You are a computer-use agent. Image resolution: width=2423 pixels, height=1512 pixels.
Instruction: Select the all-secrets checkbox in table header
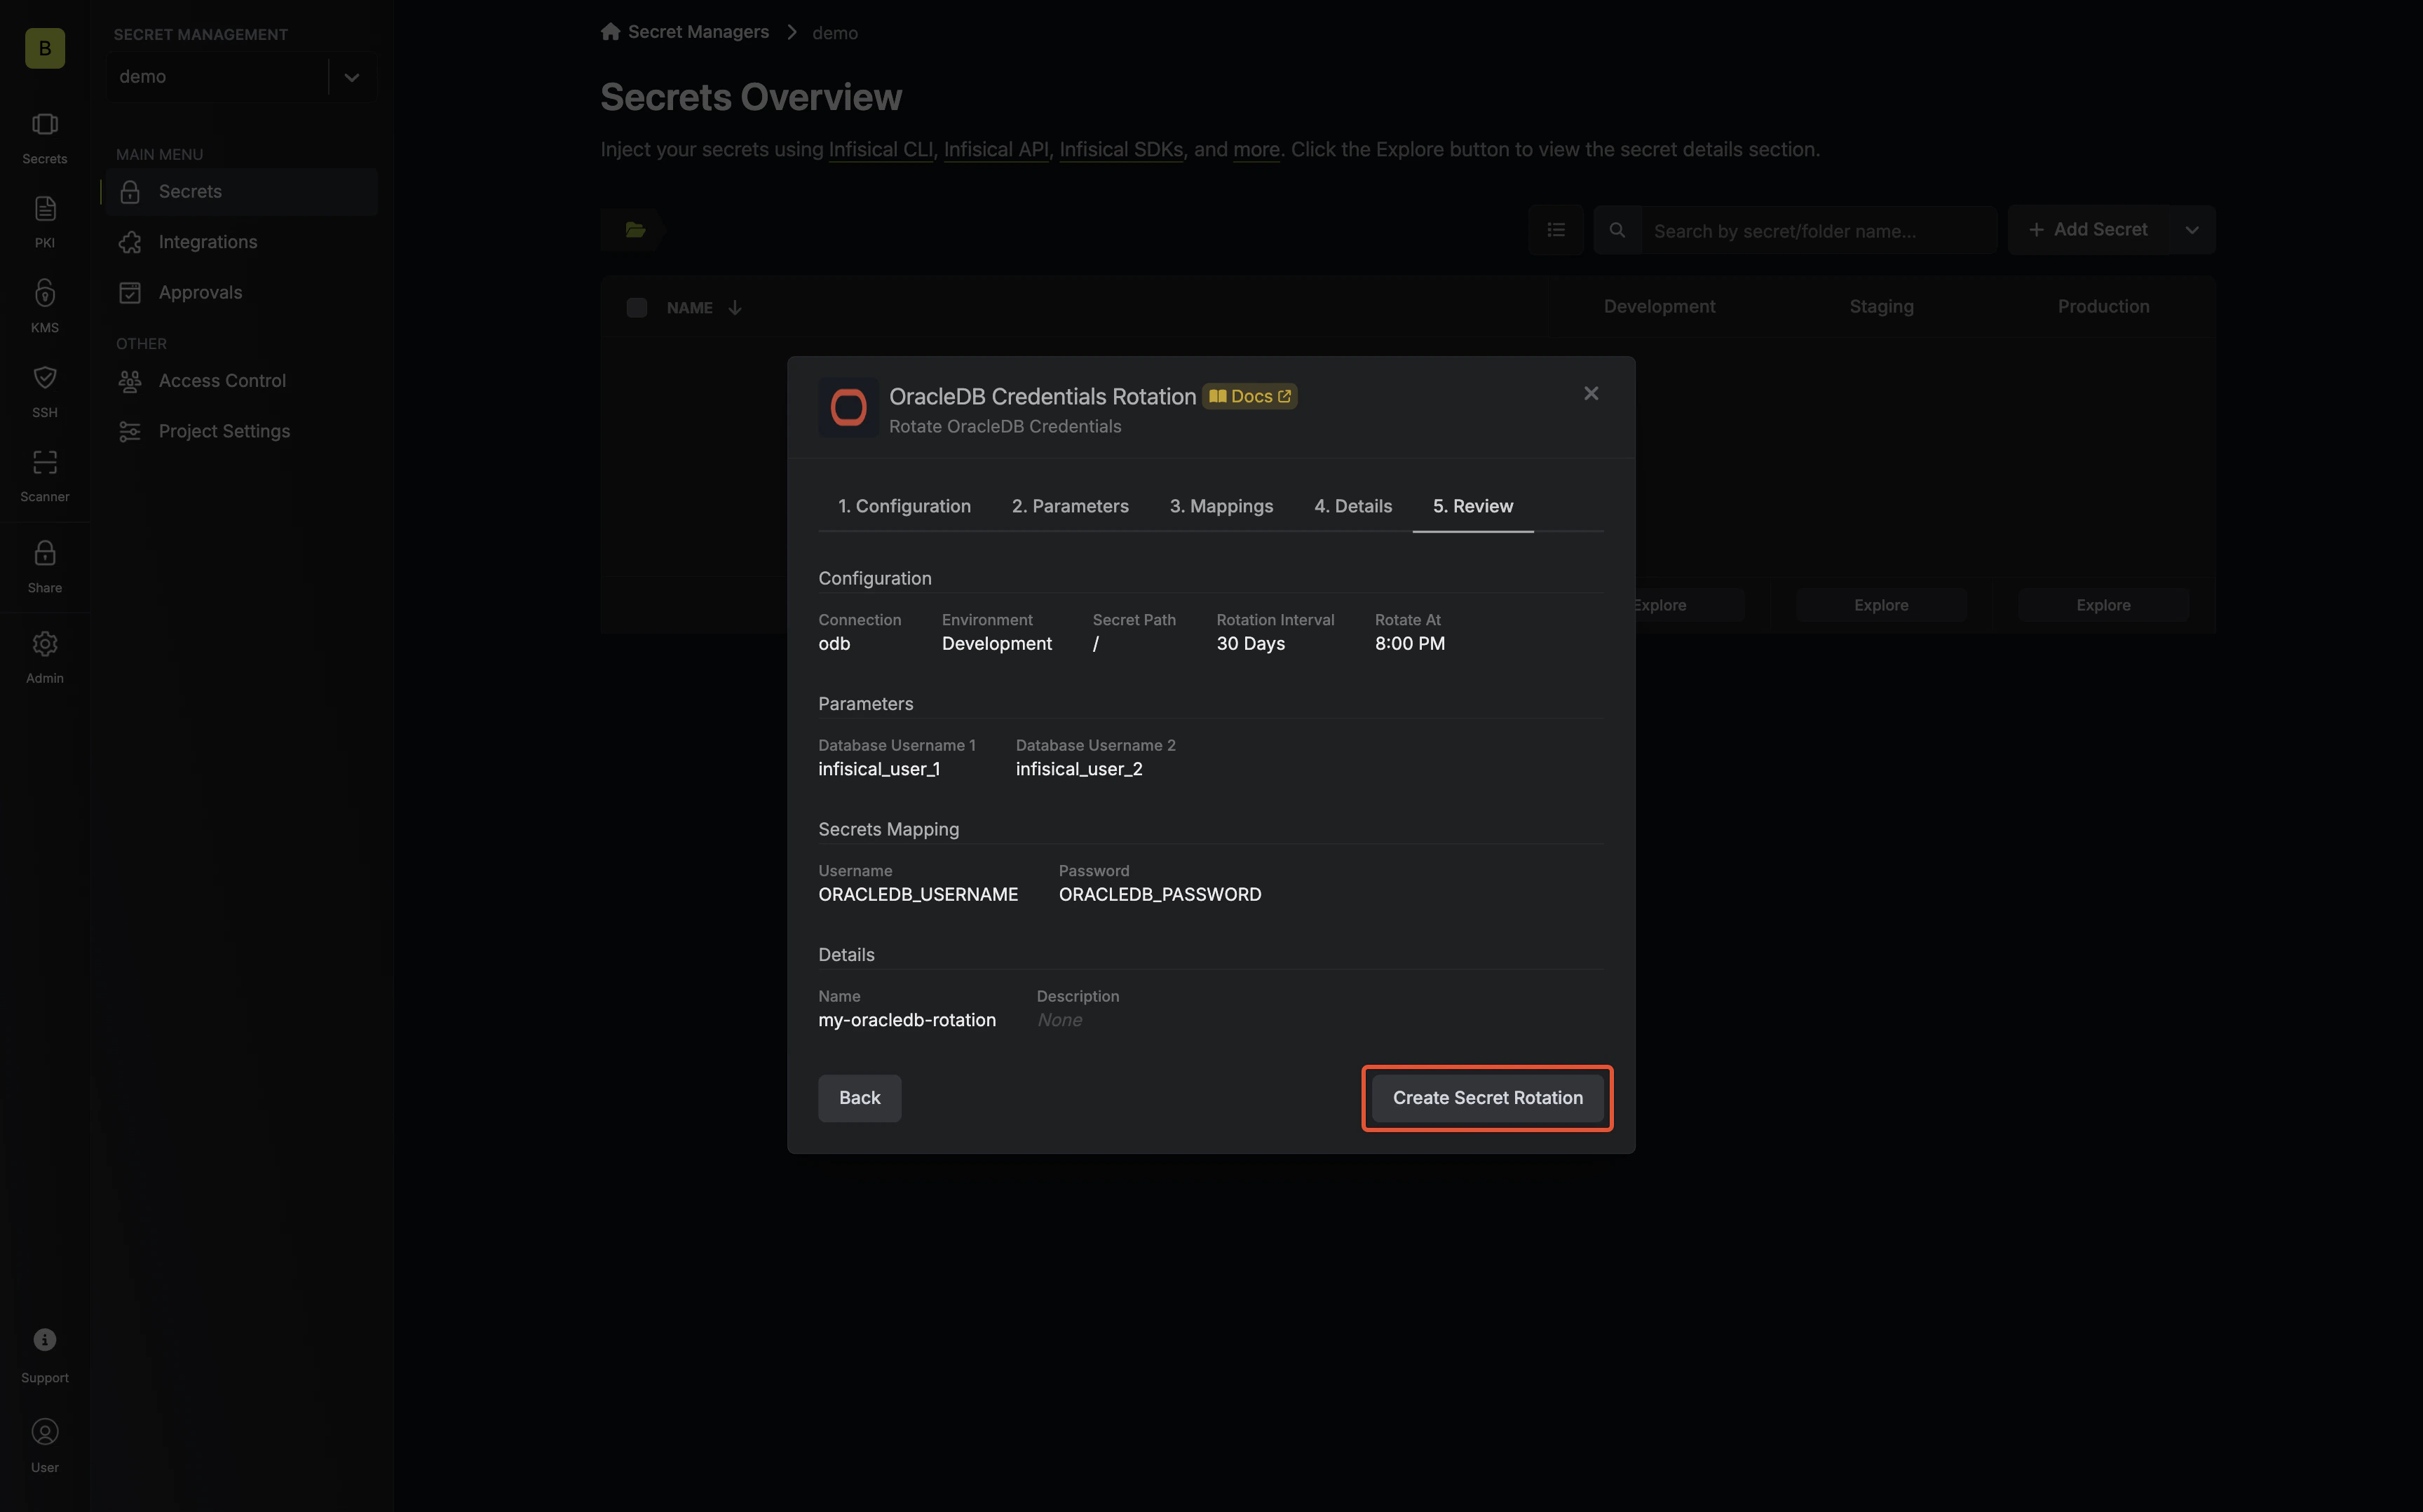pos(637,308)
